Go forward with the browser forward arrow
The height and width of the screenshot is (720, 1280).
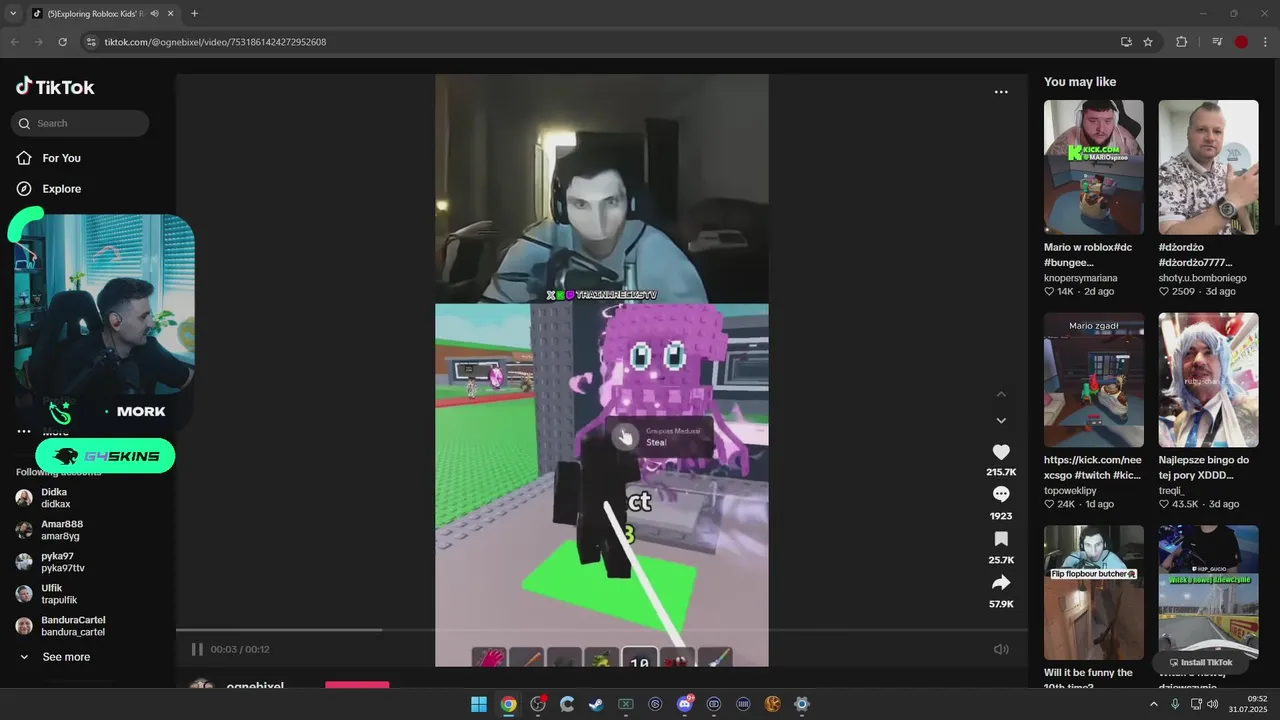pyautogui.click(x=38, y=42)
